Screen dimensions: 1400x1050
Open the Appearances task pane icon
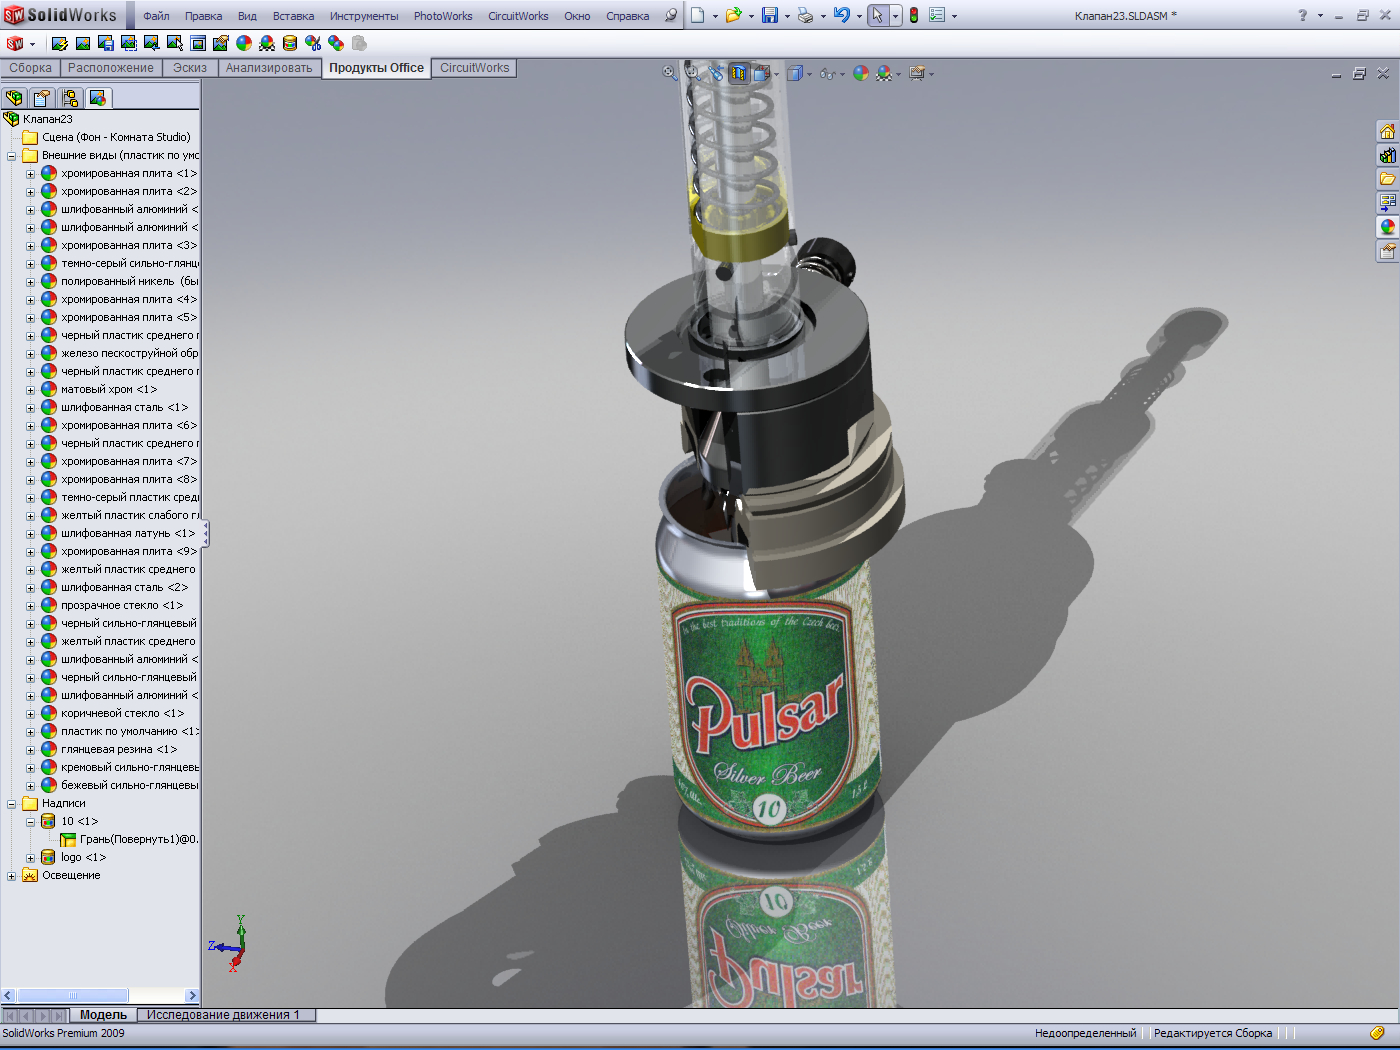click(x=1388, y=227)
